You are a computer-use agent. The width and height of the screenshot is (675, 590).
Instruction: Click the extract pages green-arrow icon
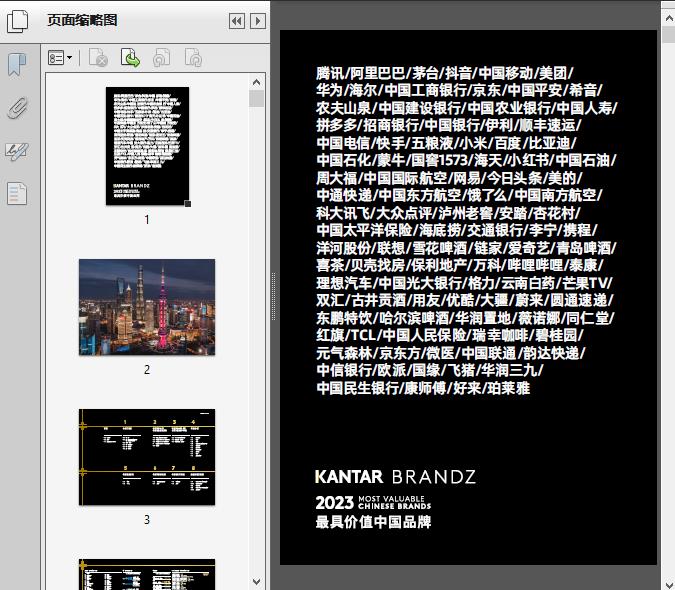pyautogui.click(x=130, y=58)
